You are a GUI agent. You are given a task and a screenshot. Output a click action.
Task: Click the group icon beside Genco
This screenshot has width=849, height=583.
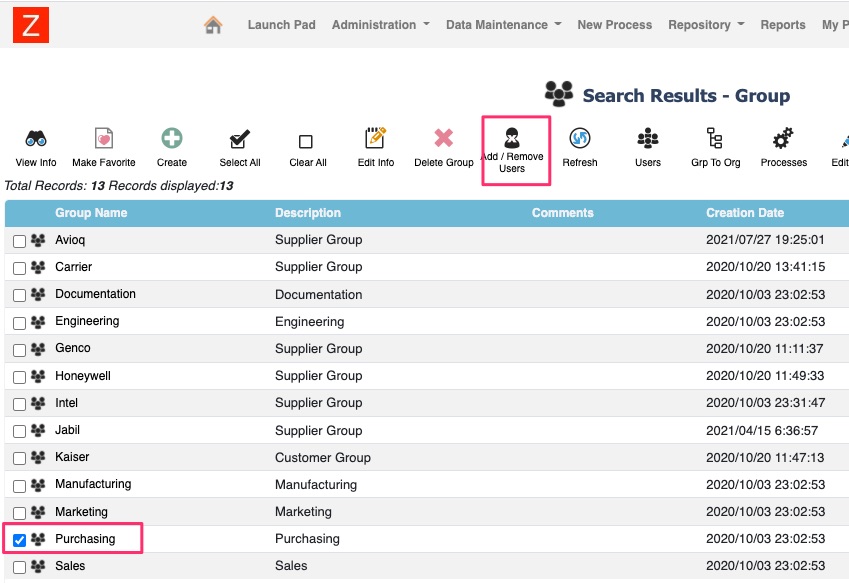click(38, 349)
